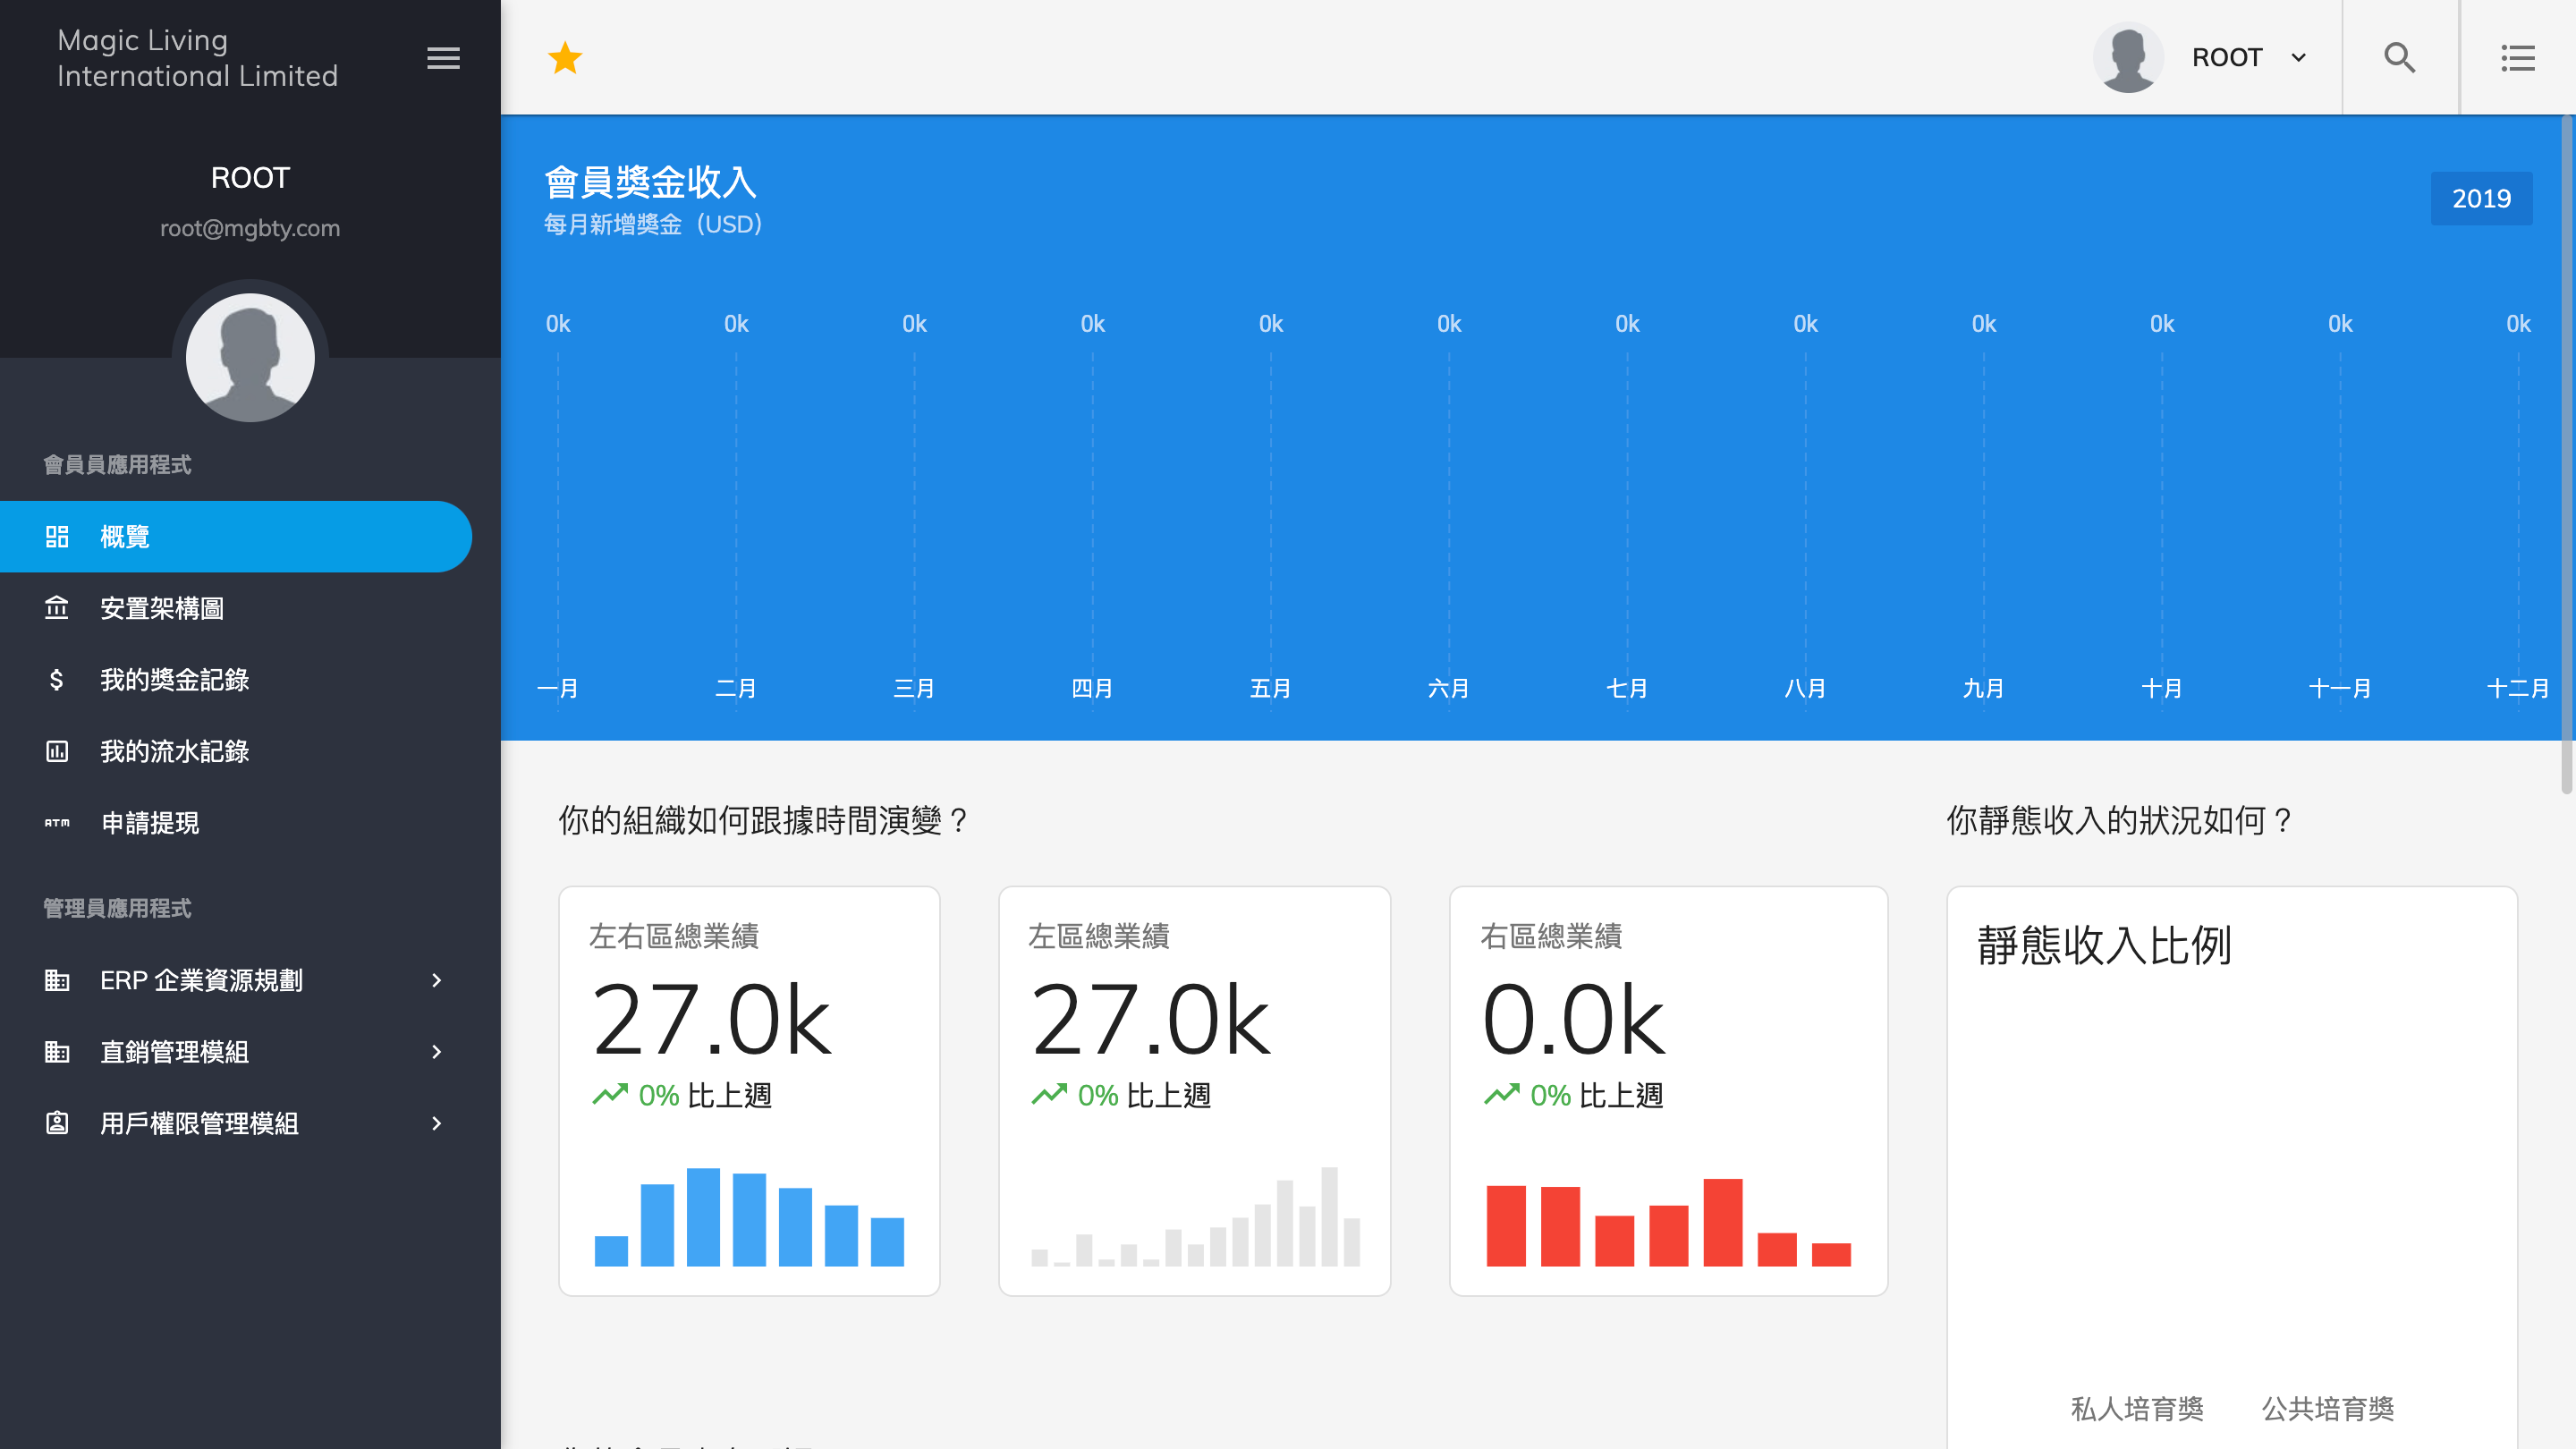Open the search magnifier icon
Screen dimensions: 2576x1449
tap(2399, 58)
